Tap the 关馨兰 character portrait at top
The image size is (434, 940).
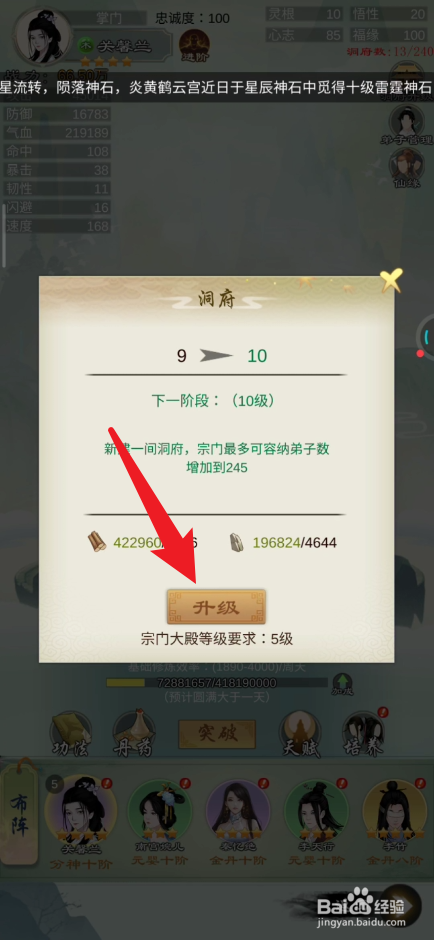point(41,36)
